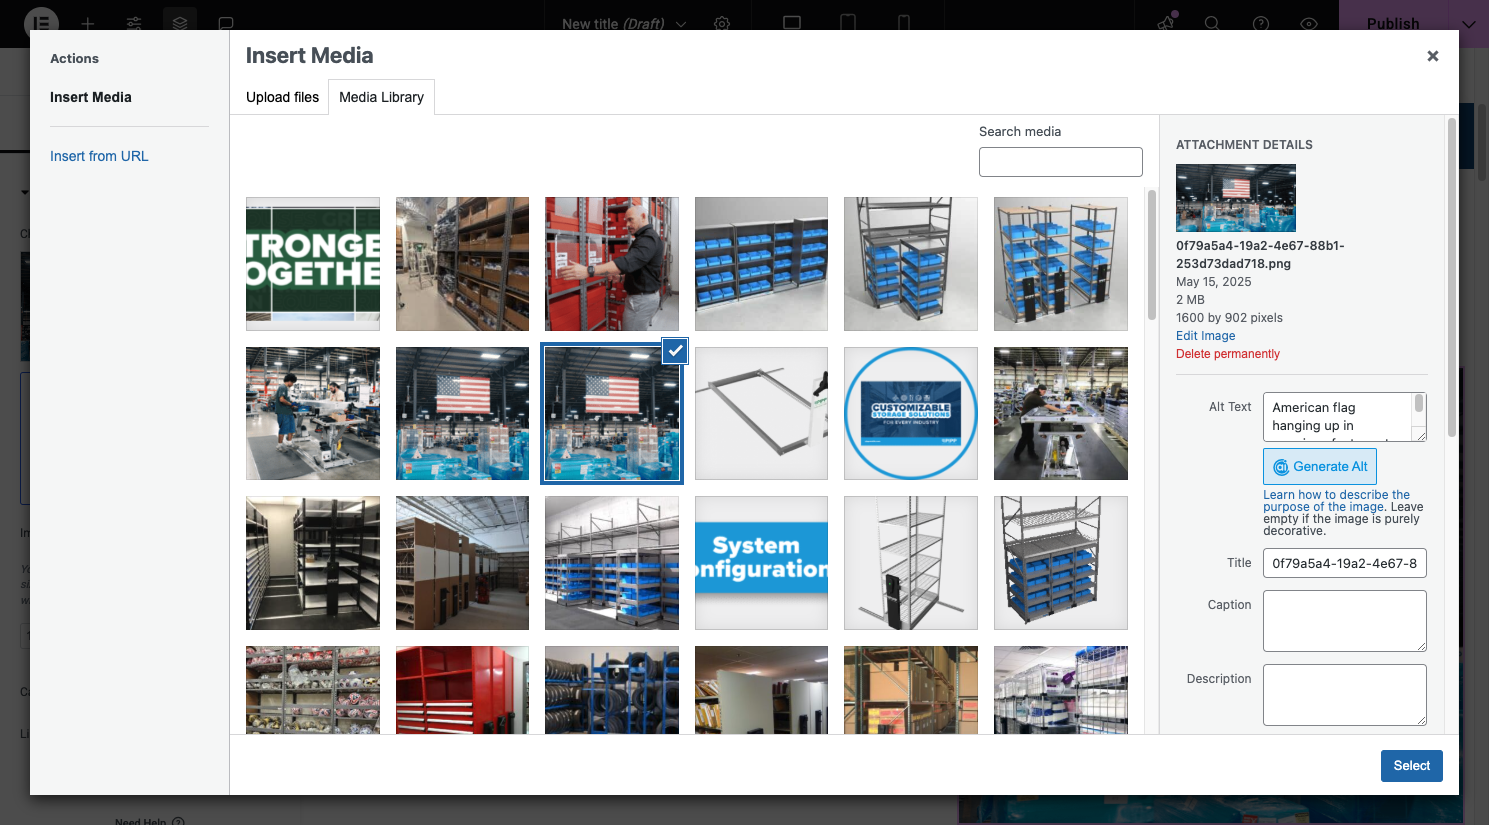The width and height of the screenshot is (1489, 825).
Task: Open the Media Library tab
Action: (381, 97)
